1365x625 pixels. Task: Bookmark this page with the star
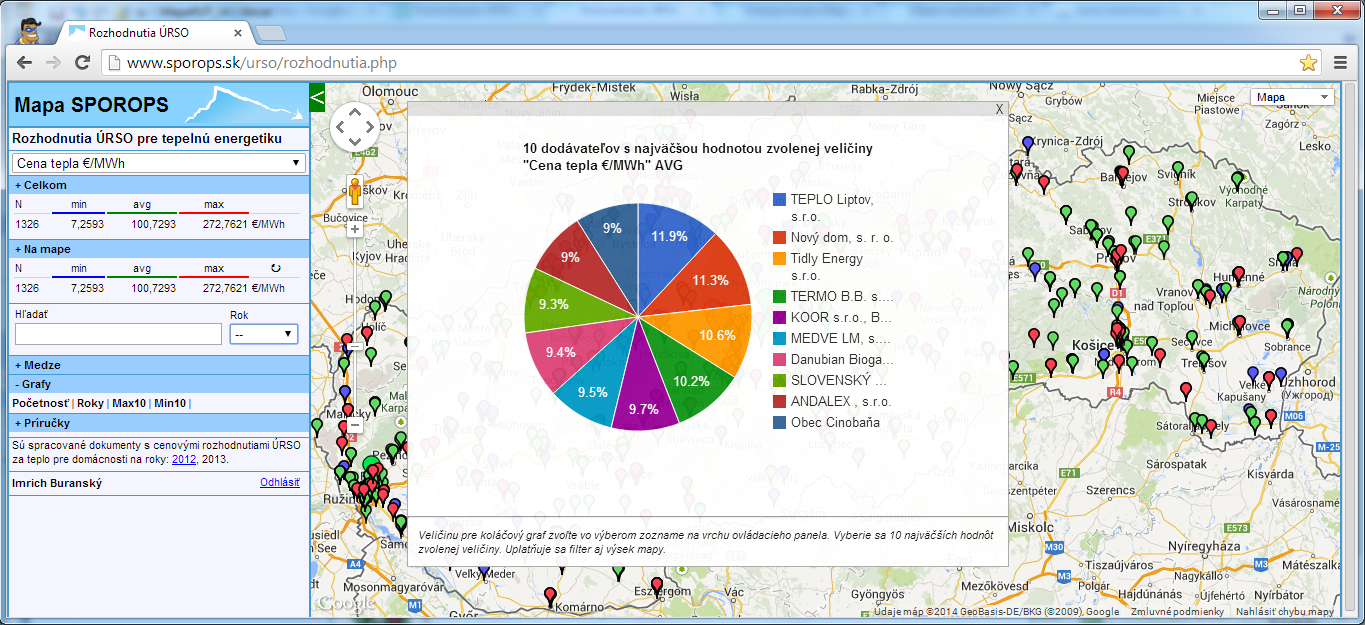pos(1308,63)
